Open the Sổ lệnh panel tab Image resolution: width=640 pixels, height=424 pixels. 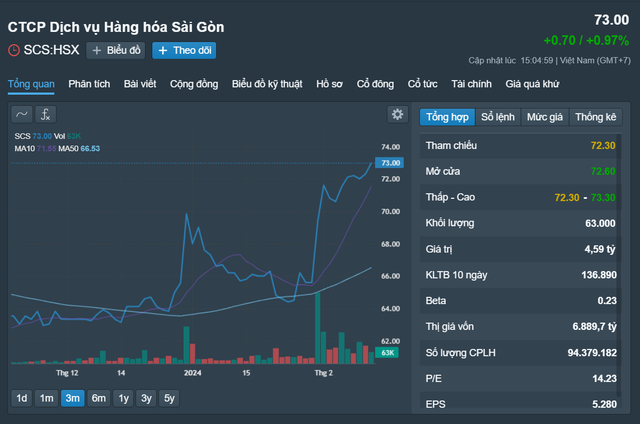tap(498, 117)
